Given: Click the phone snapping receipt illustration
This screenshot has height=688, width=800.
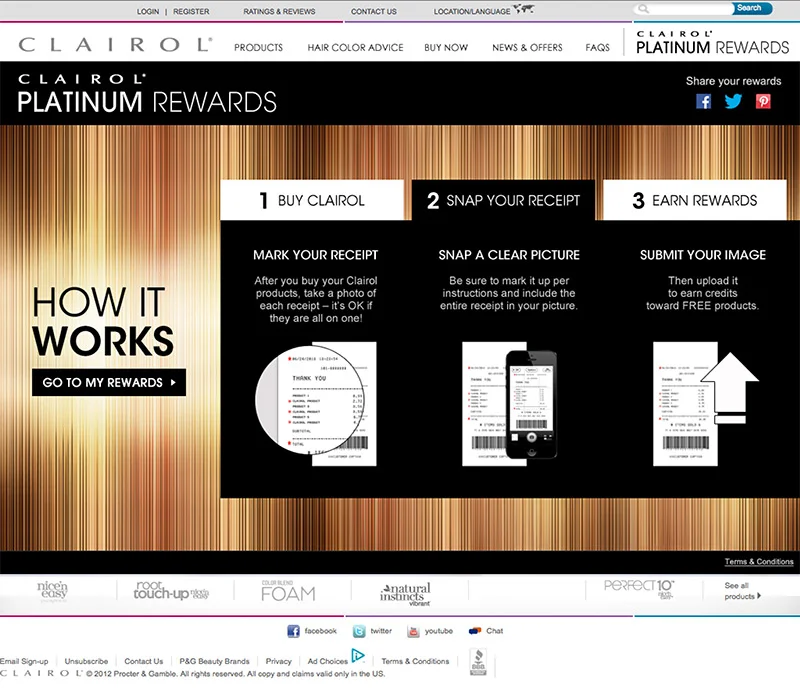Looking at the screenshot, I should tap(509, 404).
